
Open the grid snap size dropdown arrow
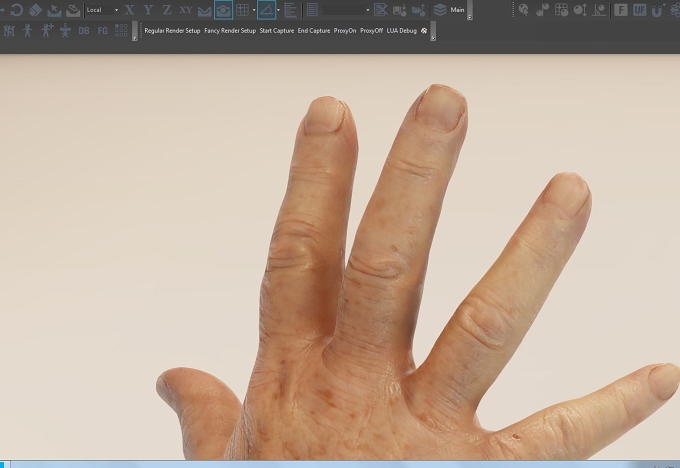point(254,10)
